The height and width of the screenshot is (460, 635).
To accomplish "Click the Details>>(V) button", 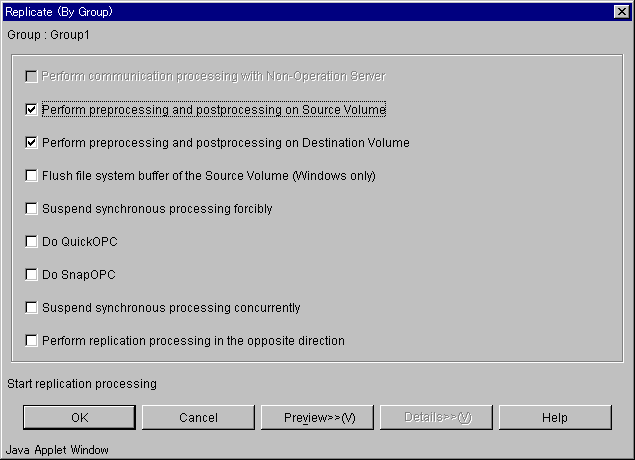I will point(436,417).
